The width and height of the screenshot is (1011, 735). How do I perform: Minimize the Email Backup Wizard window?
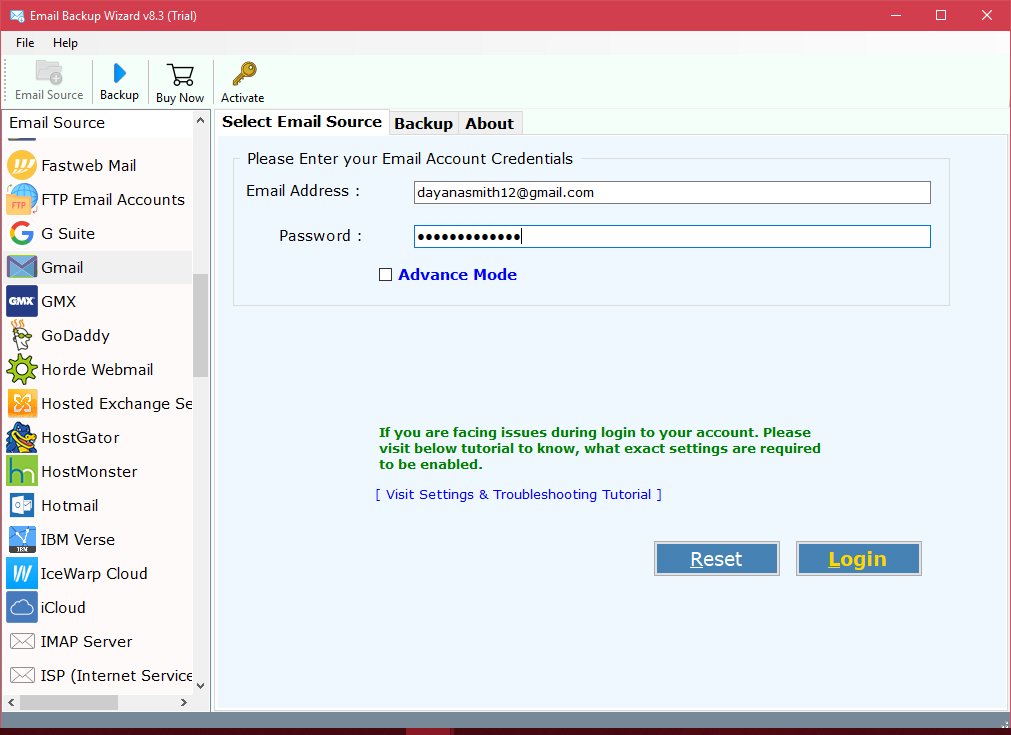pos(896,15)
